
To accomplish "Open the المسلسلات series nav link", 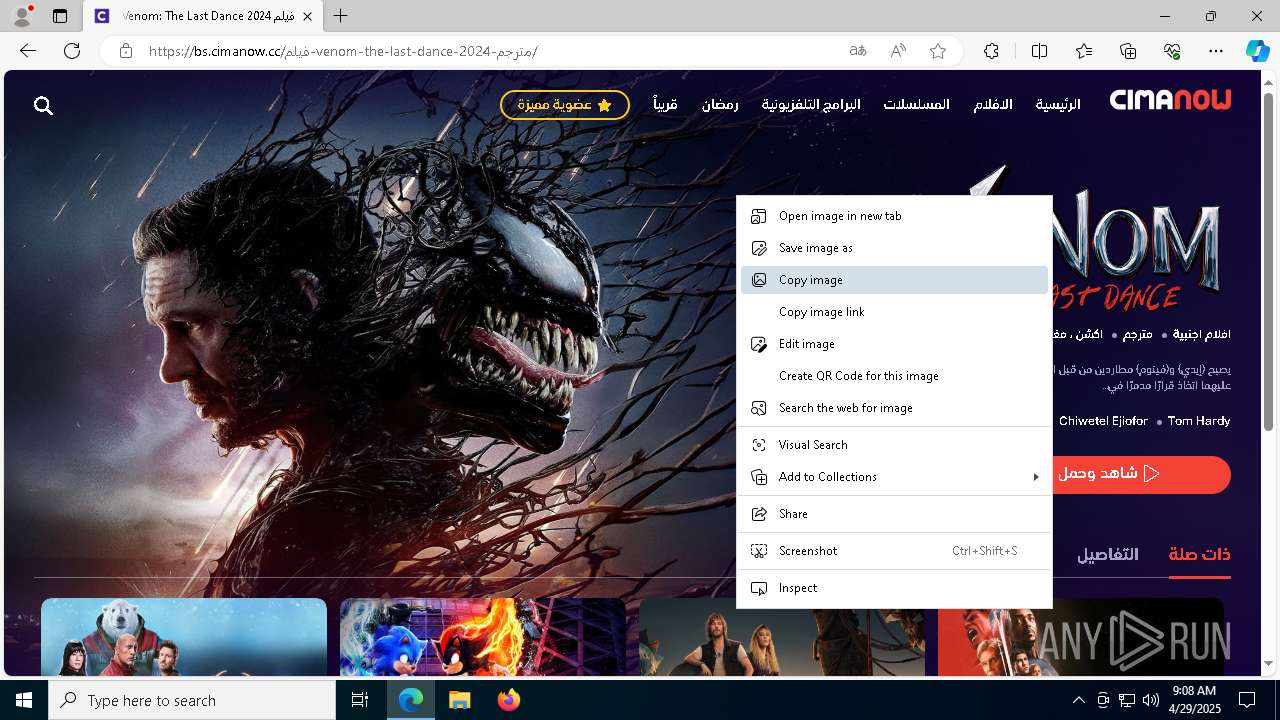I will pyautogui.click(x=916, y=104).
